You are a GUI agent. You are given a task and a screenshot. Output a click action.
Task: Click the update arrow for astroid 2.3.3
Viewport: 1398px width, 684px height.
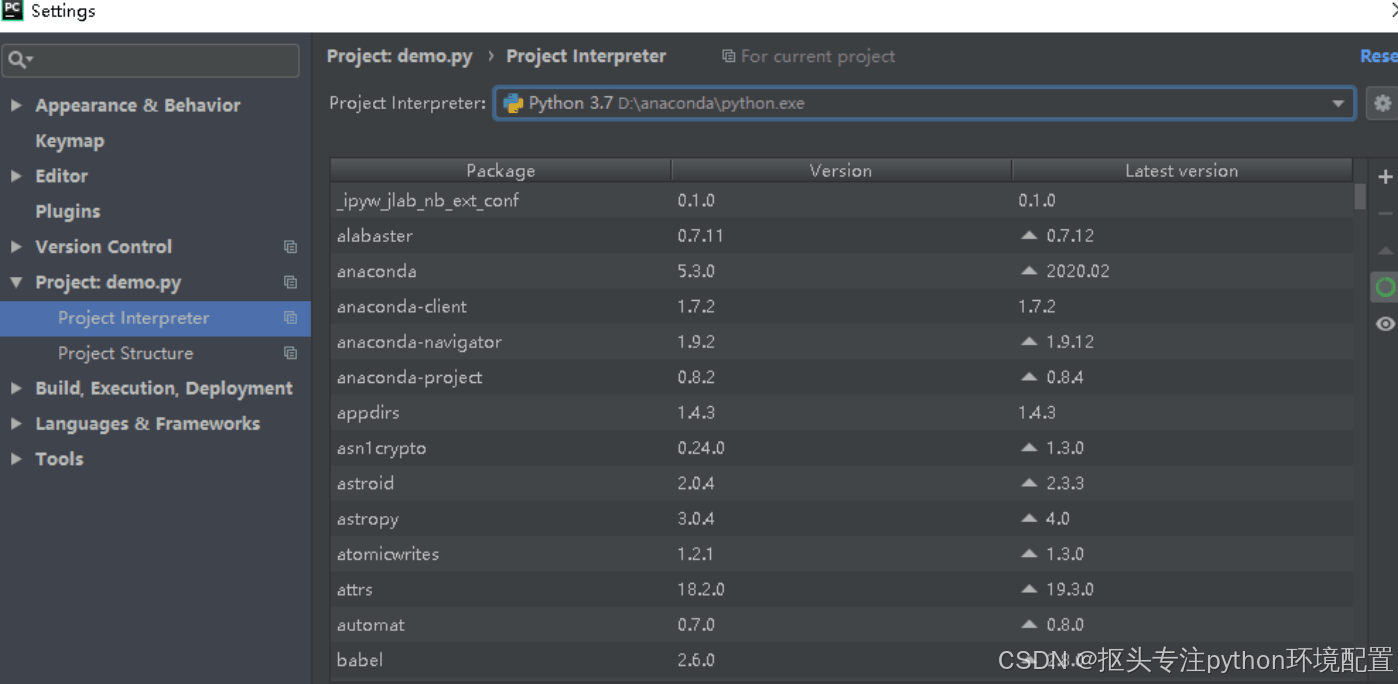(1029, 483)
